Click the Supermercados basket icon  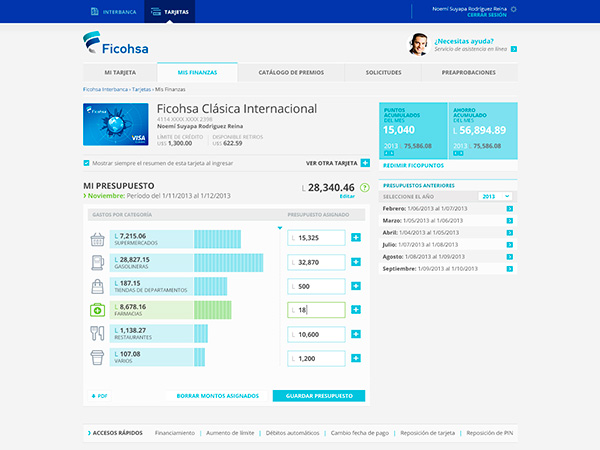pyautogui.click(x=97, y=240)
